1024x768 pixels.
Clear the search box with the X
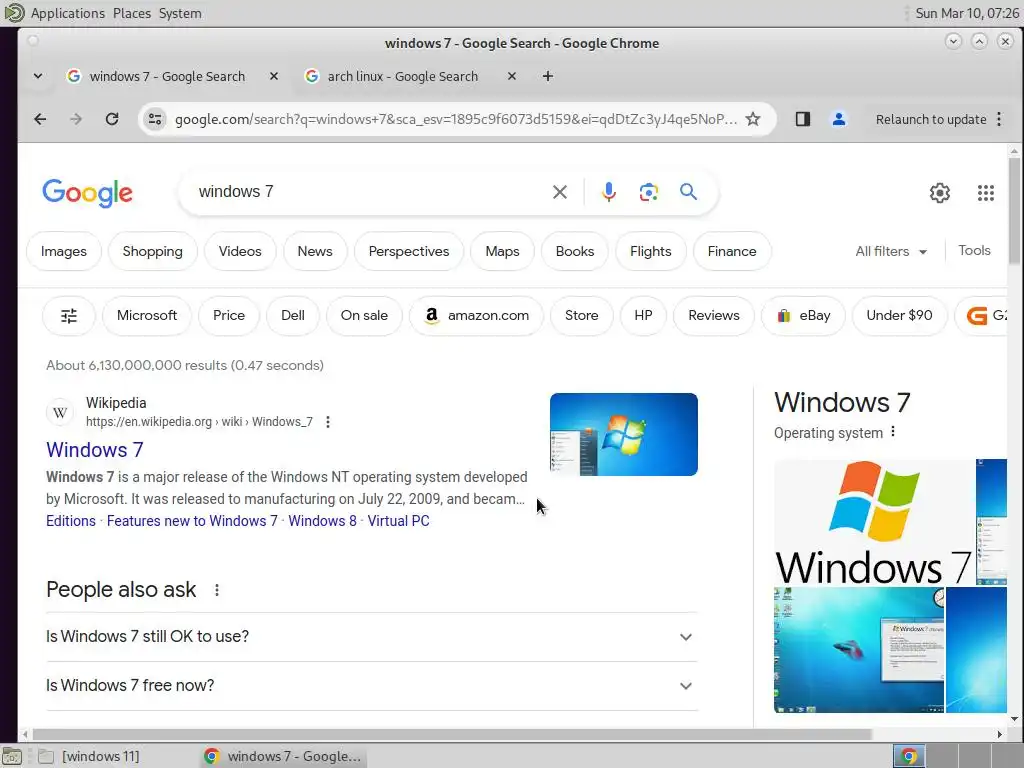pos(560,192)
